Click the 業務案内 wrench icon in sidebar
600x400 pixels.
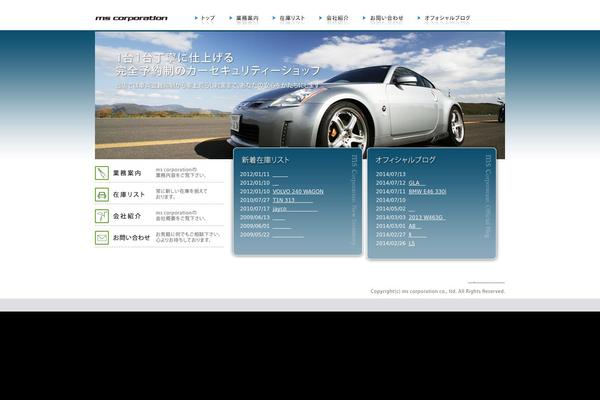click(x=102, y=173)
